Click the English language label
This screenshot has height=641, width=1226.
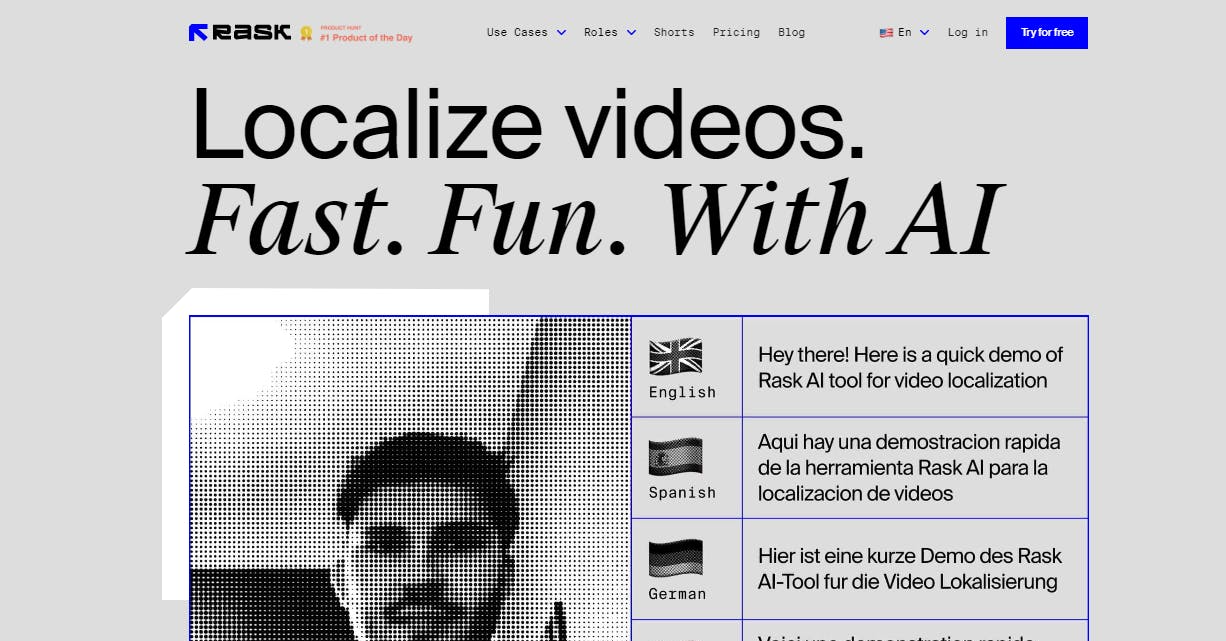[682, 392]
